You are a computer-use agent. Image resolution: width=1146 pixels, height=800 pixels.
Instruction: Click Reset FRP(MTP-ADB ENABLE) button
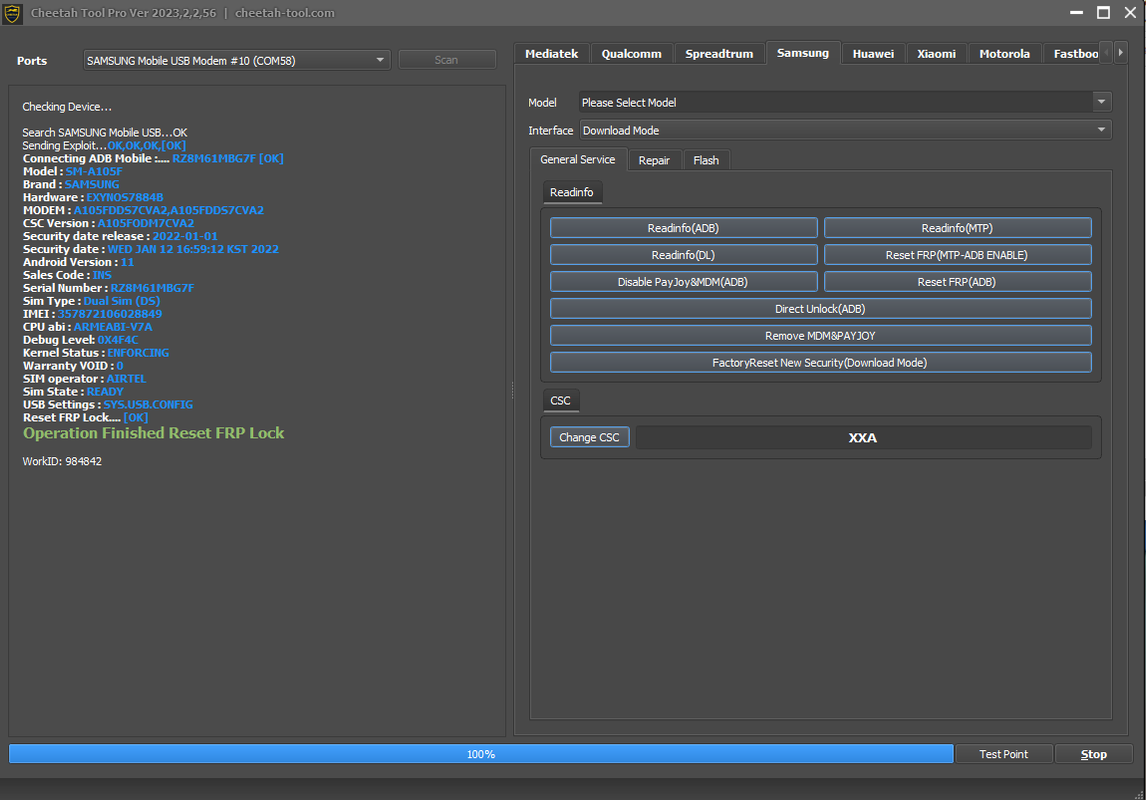click(957, 255)
